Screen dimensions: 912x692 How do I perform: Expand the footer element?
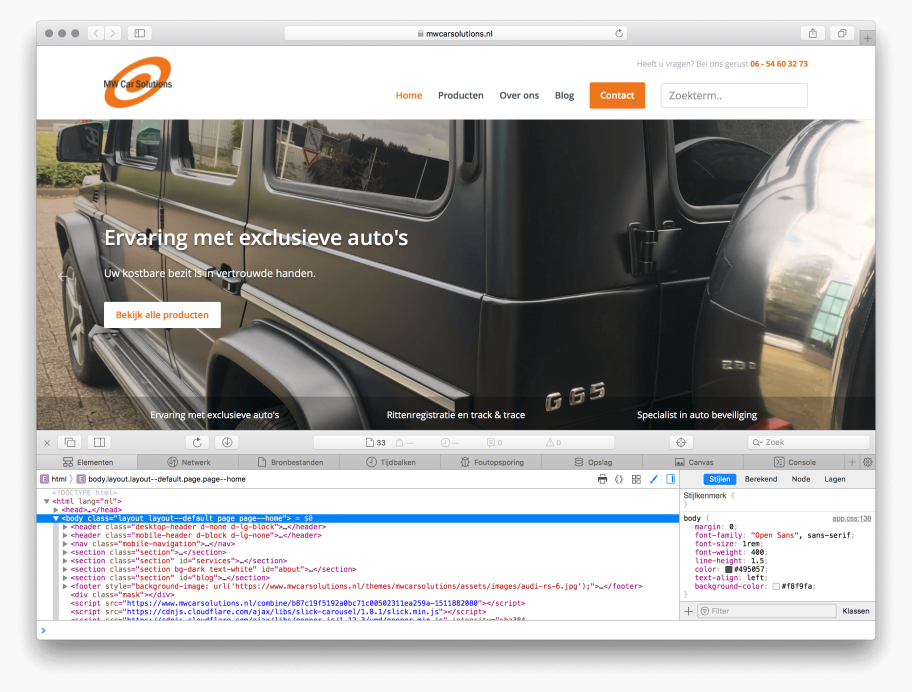pyautogui.click(x=65, y=586)
